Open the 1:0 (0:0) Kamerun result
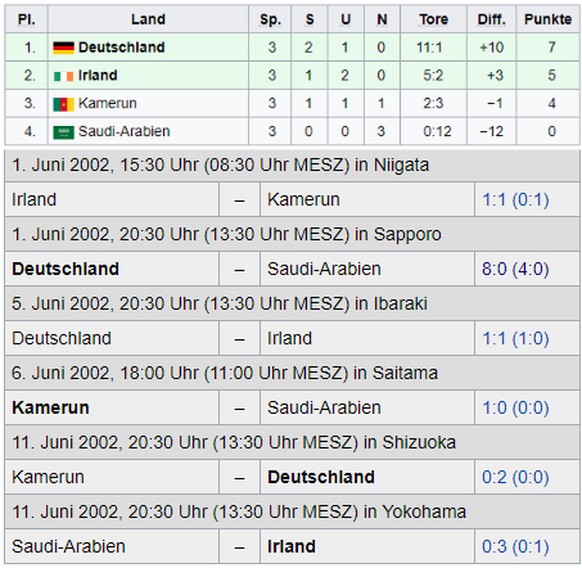Image resolution: width=582 pixels, height=568 pixels. (515, 408)
